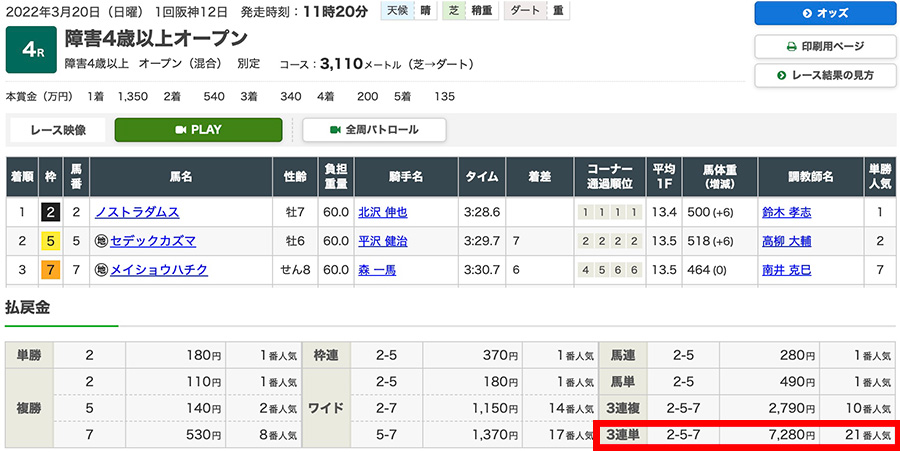Open the 印刷用ページ print page
Image resolution: width=900 pixels, height=452 pixels.
coord(825,46)
